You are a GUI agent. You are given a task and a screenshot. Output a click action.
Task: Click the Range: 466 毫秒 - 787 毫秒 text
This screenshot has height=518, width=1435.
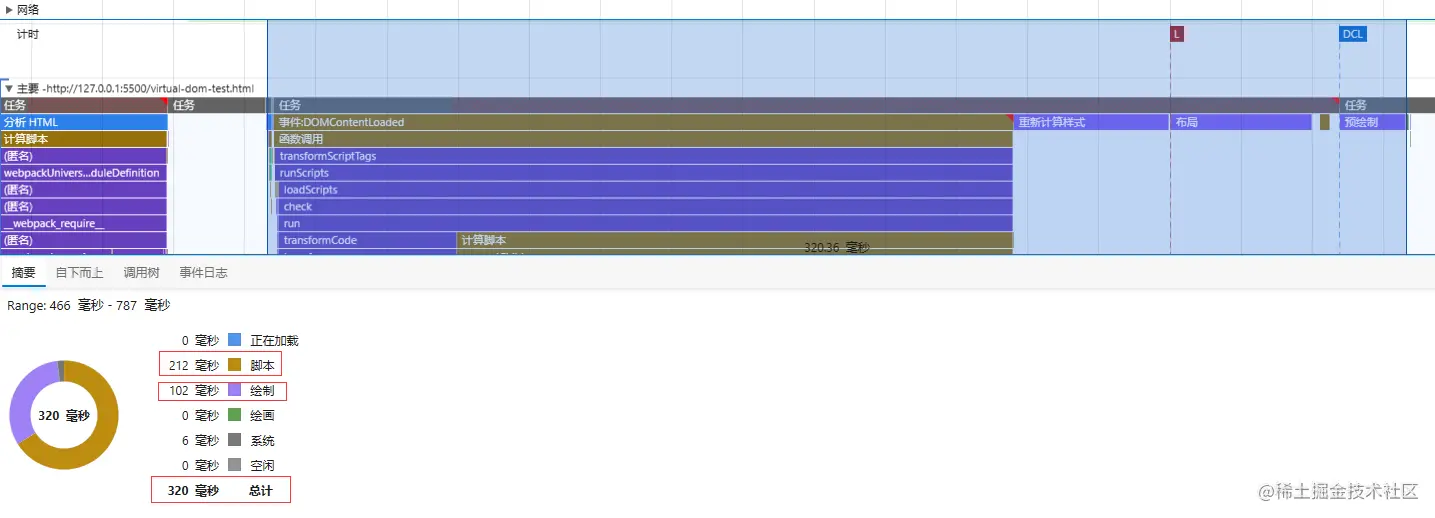[88, 305]
